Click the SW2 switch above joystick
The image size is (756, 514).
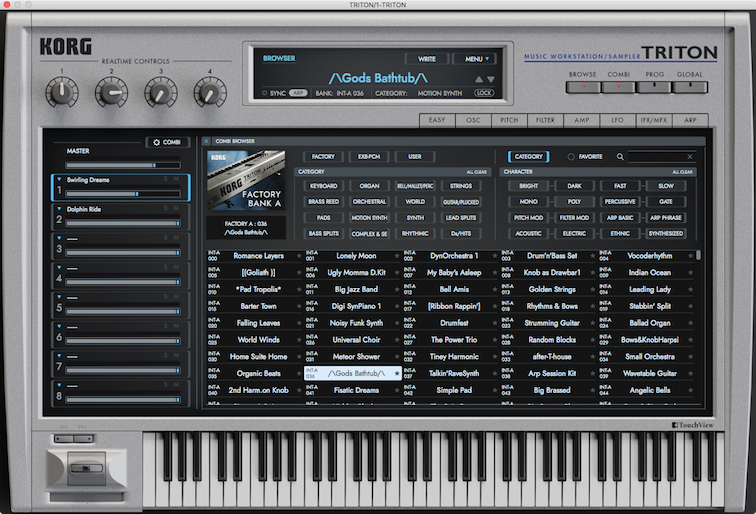pos(83,439)
